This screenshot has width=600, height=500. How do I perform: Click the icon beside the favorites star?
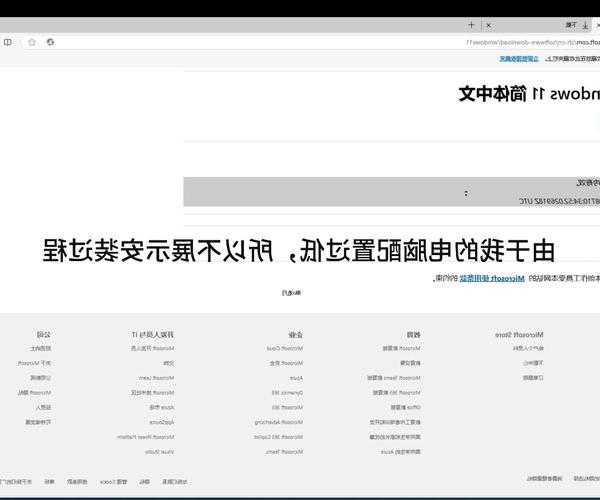tap(50, 42)
